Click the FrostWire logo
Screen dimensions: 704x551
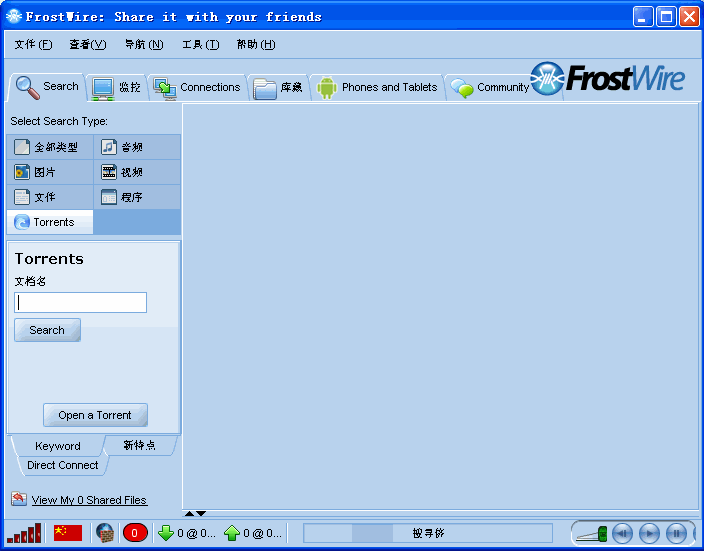[x=607, y=79]
